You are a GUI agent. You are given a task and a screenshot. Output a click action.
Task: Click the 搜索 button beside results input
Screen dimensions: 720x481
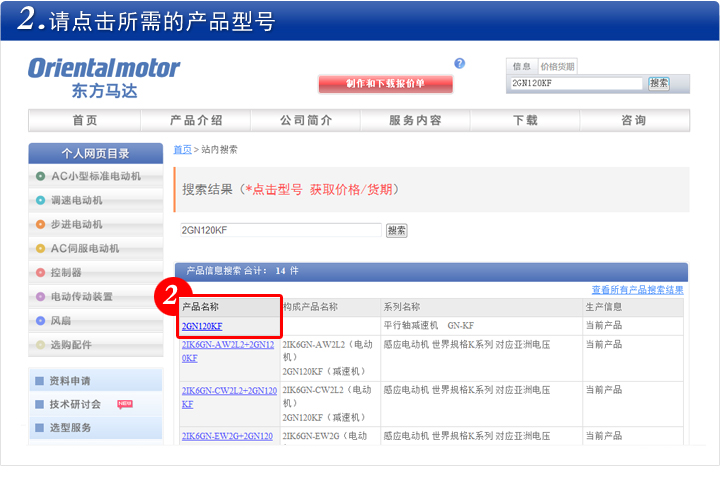[396, 230]
